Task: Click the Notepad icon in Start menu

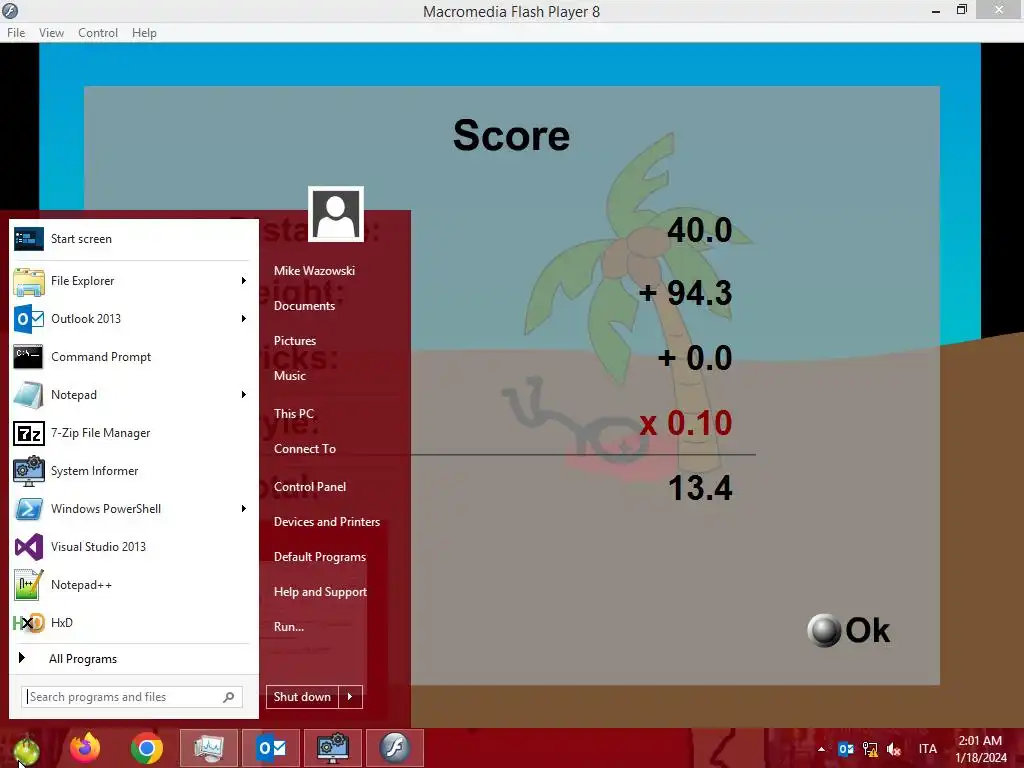Action: 29,394
